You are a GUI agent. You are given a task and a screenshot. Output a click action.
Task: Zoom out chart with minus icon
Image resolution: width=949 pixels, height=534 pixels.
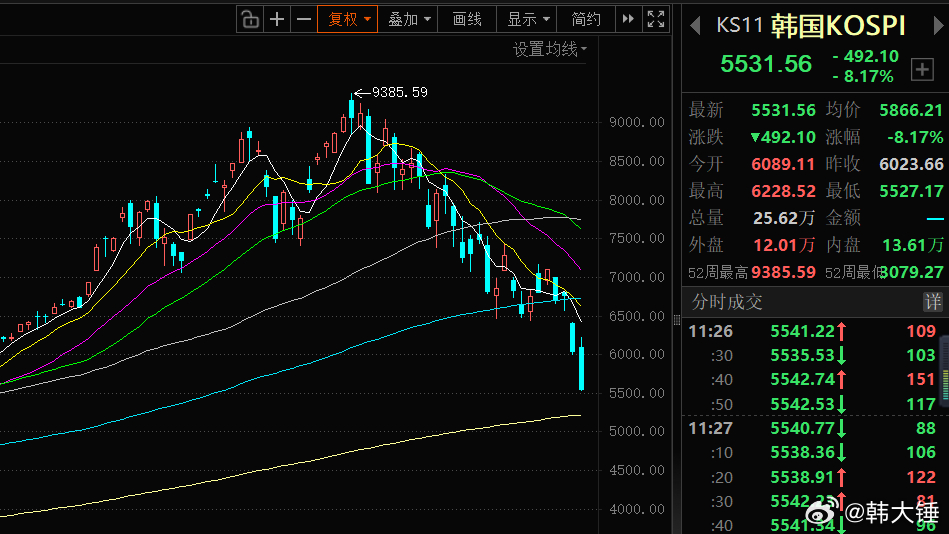pyautogui.click(x=304, y=19)
